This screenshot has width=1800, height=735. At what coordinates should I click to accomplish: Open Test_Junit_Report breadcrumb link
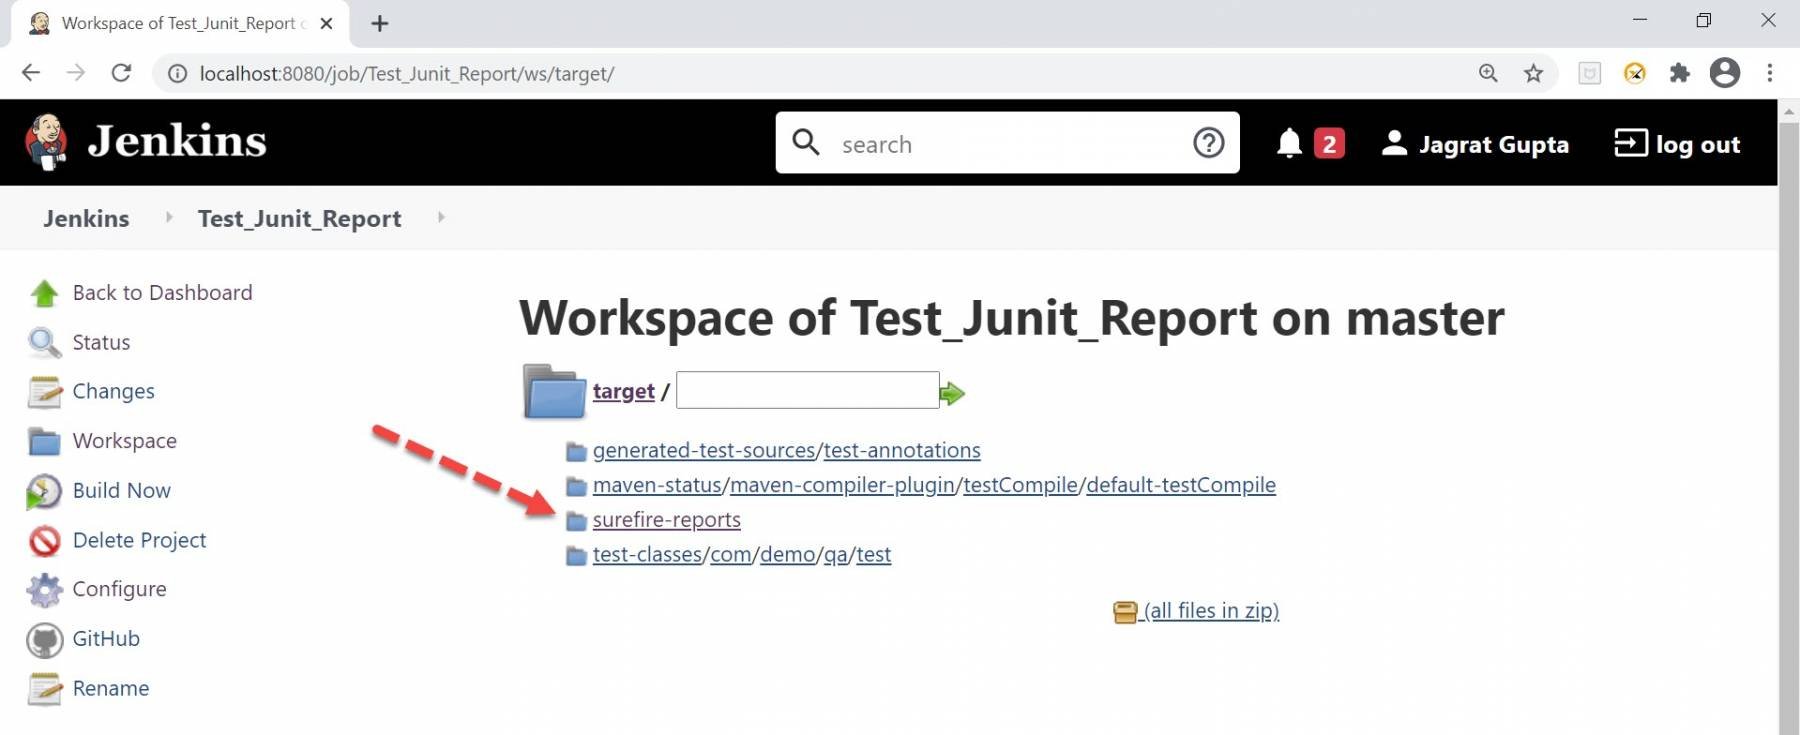click(300, 219)
